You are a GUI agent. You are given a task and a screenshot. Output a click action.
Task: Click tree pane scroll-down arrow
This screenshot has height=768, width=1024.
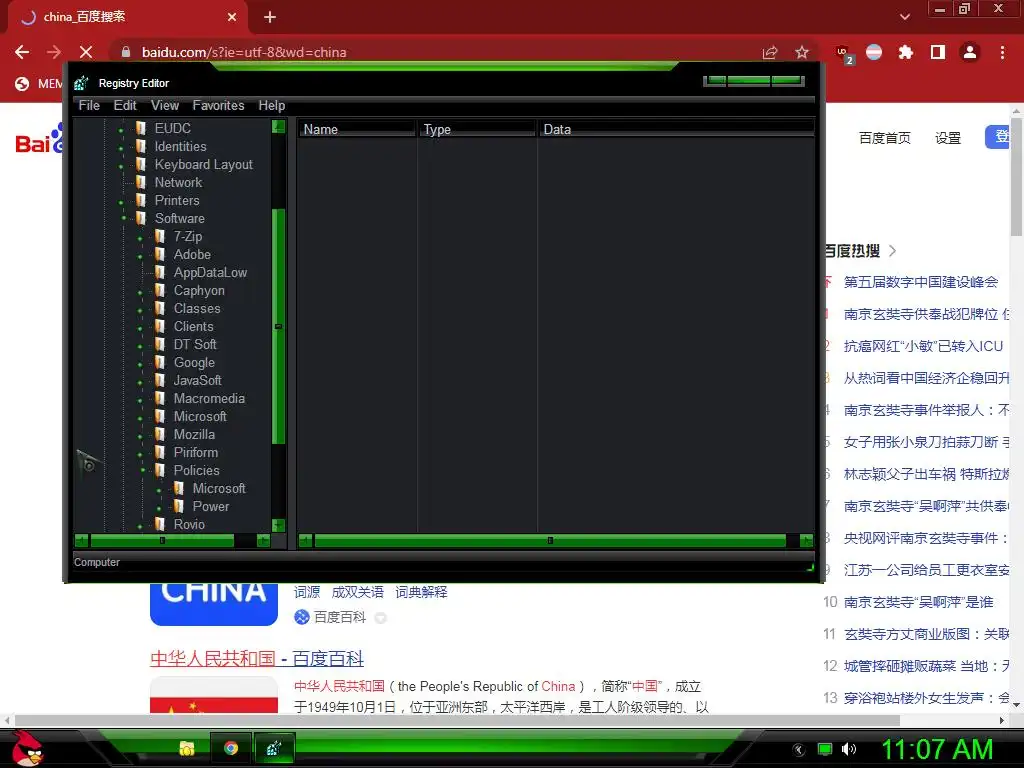point(278,525)
